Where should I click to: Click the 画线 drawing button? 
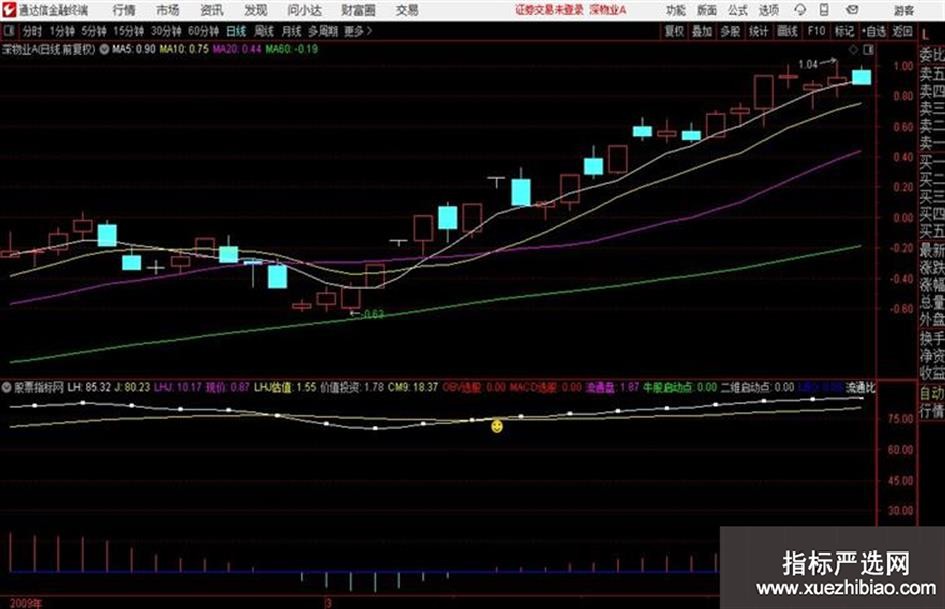tap(787, 31)
